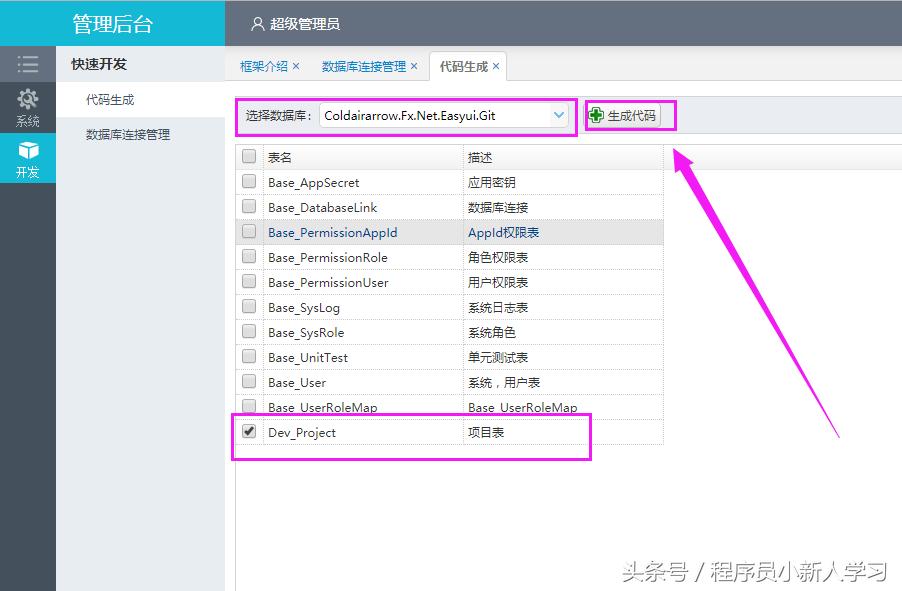Image resolution: width=902 pixels, height=591 pixels.
Task: Click the hamburger menu icon in sidebar
Action: (x=27, y=64)
